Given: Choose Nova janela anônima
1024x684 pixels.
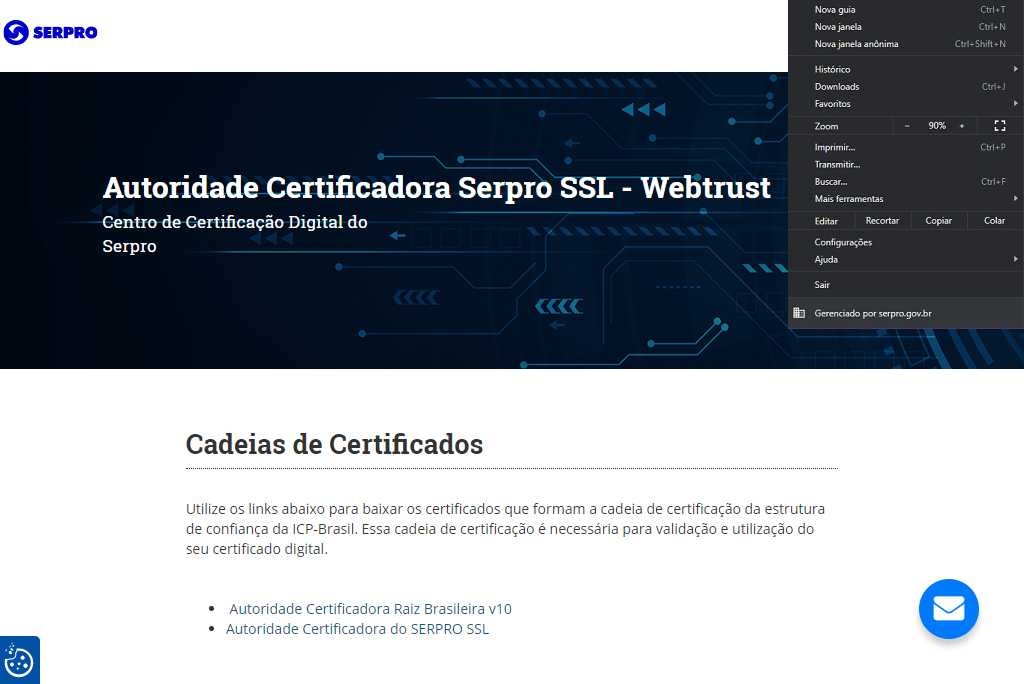Looking at the screenshot, I should [x=856, y=44].
